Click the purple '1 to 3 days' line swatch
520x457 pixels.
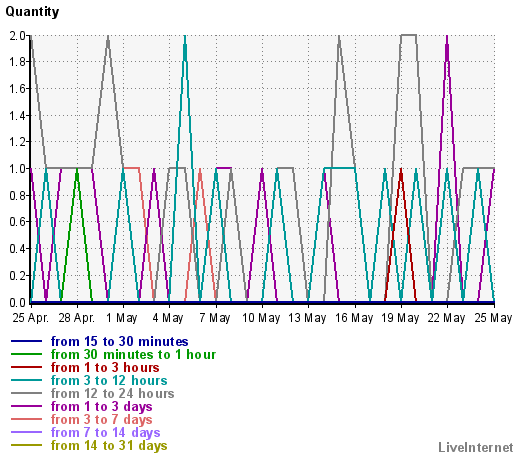26,406
